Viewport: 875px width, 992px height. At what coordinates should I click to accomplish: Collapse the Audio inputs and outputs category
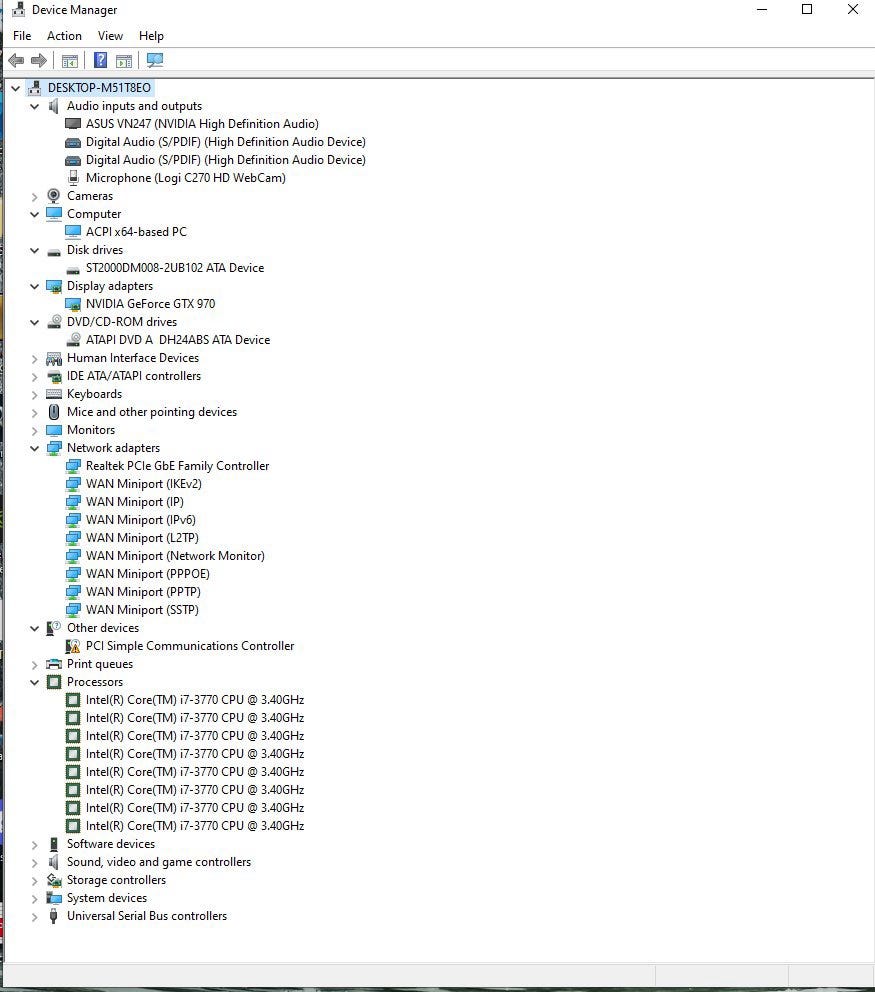[x=35, y=106]
